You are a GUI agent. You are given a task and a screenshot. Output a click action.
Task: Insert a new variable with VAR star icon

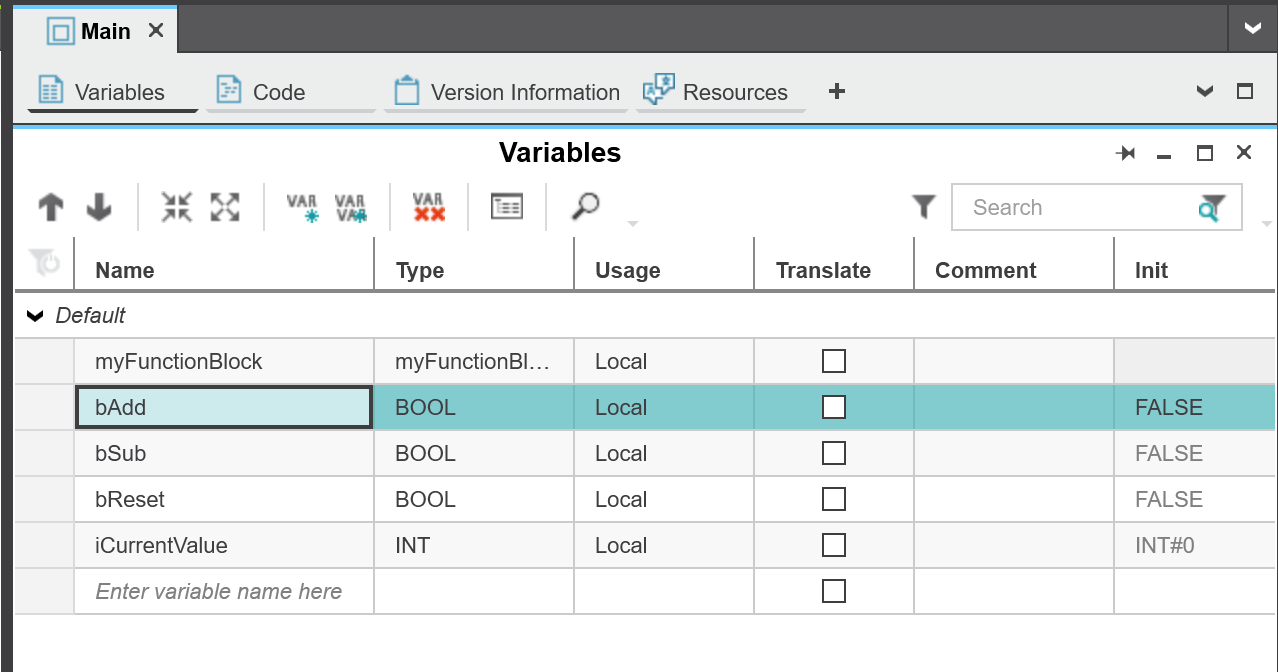(302, 207)
